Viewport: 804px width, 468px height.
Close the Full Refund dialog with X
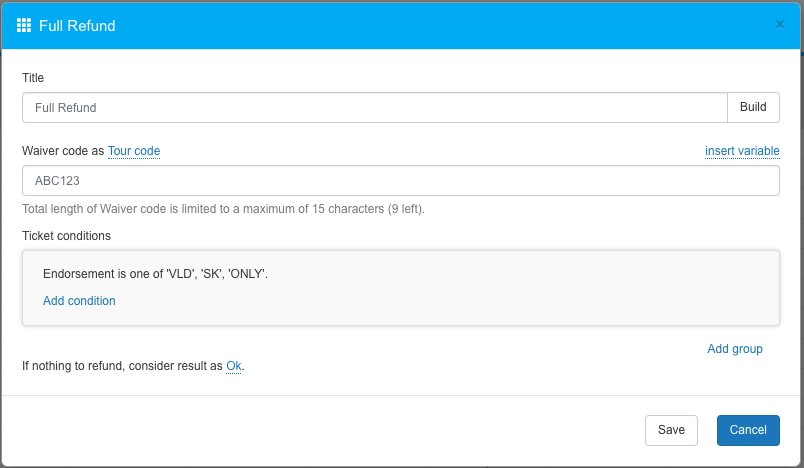click(779, 25)
